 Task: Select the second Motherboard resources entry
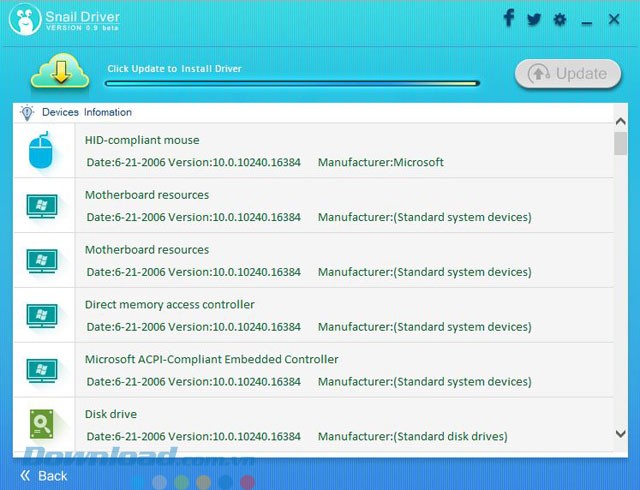click(x=147, y=250)
